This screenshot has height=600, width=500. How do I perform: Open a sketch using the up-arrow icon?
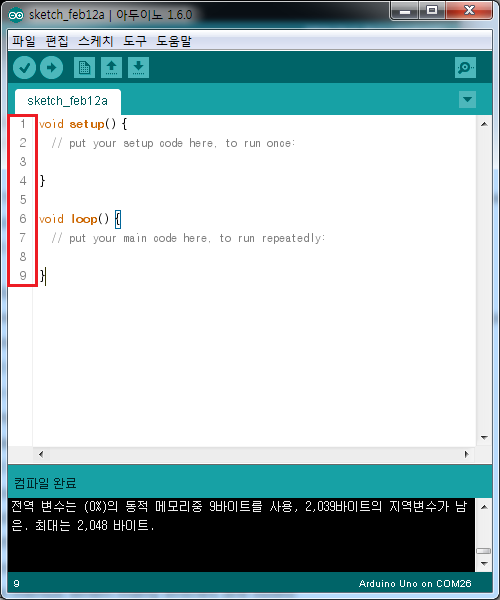click(111, 68)
